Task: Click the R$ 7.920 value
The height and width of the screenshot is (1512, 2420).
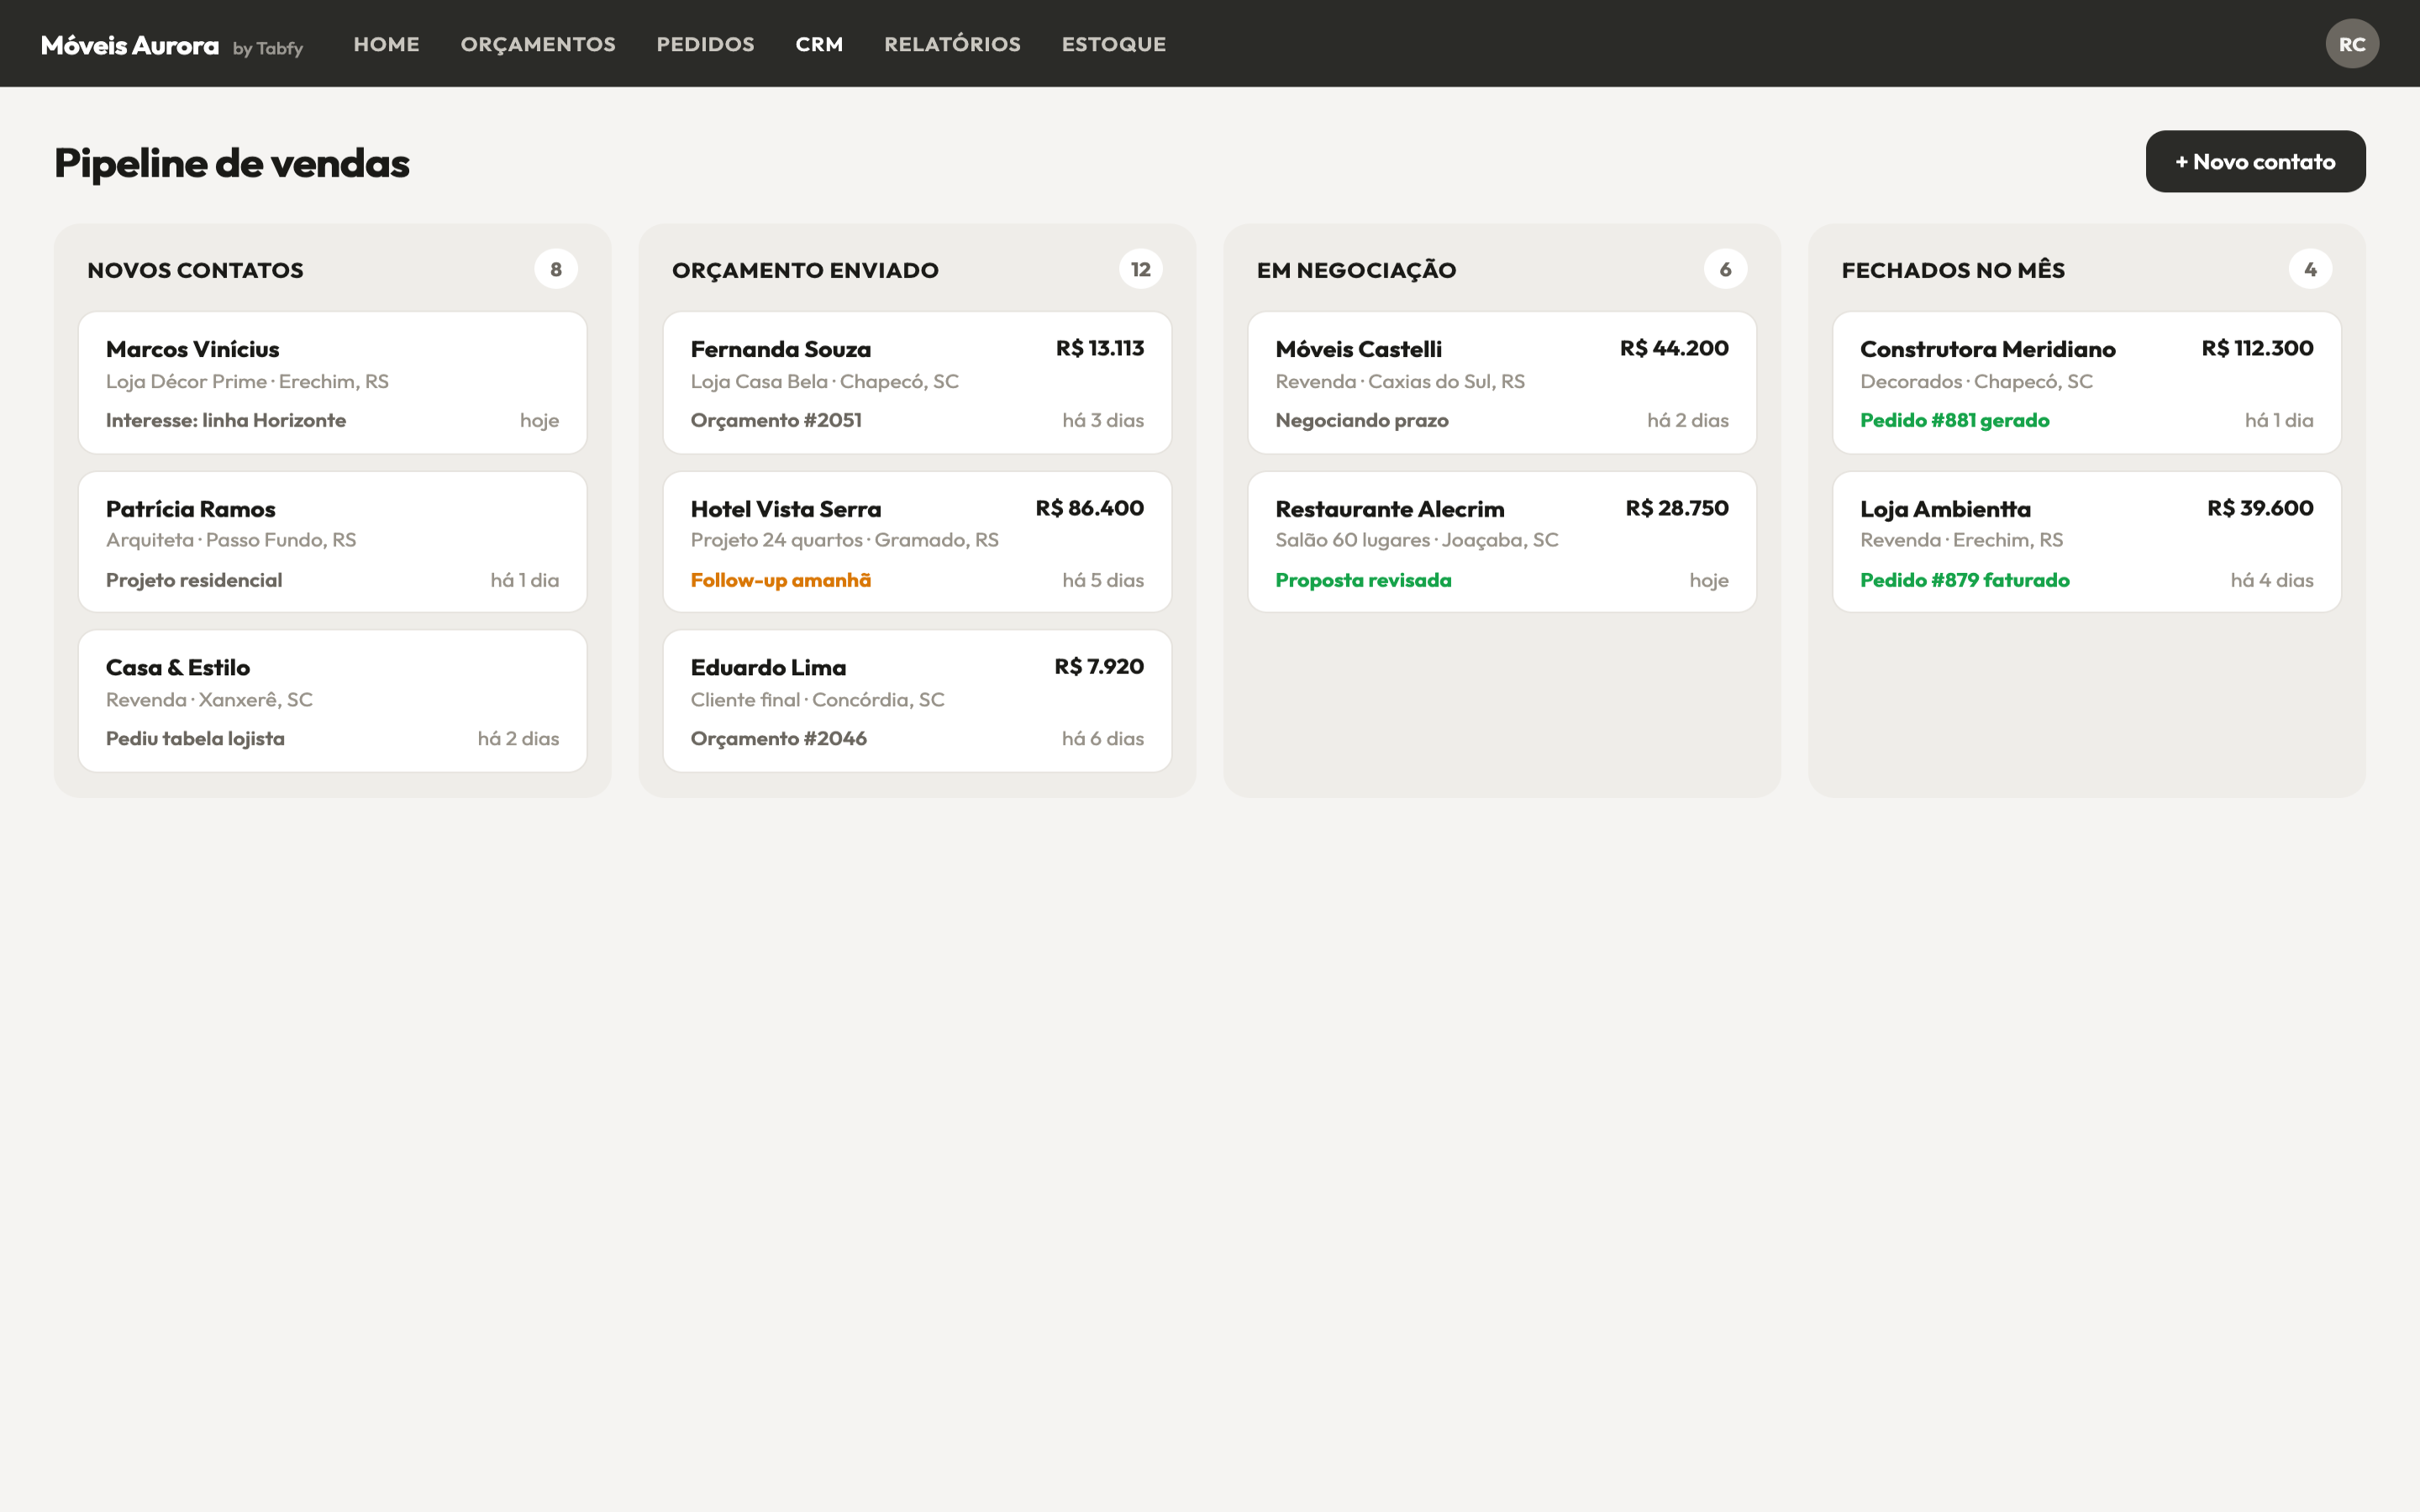Action: coord(1098,666)
